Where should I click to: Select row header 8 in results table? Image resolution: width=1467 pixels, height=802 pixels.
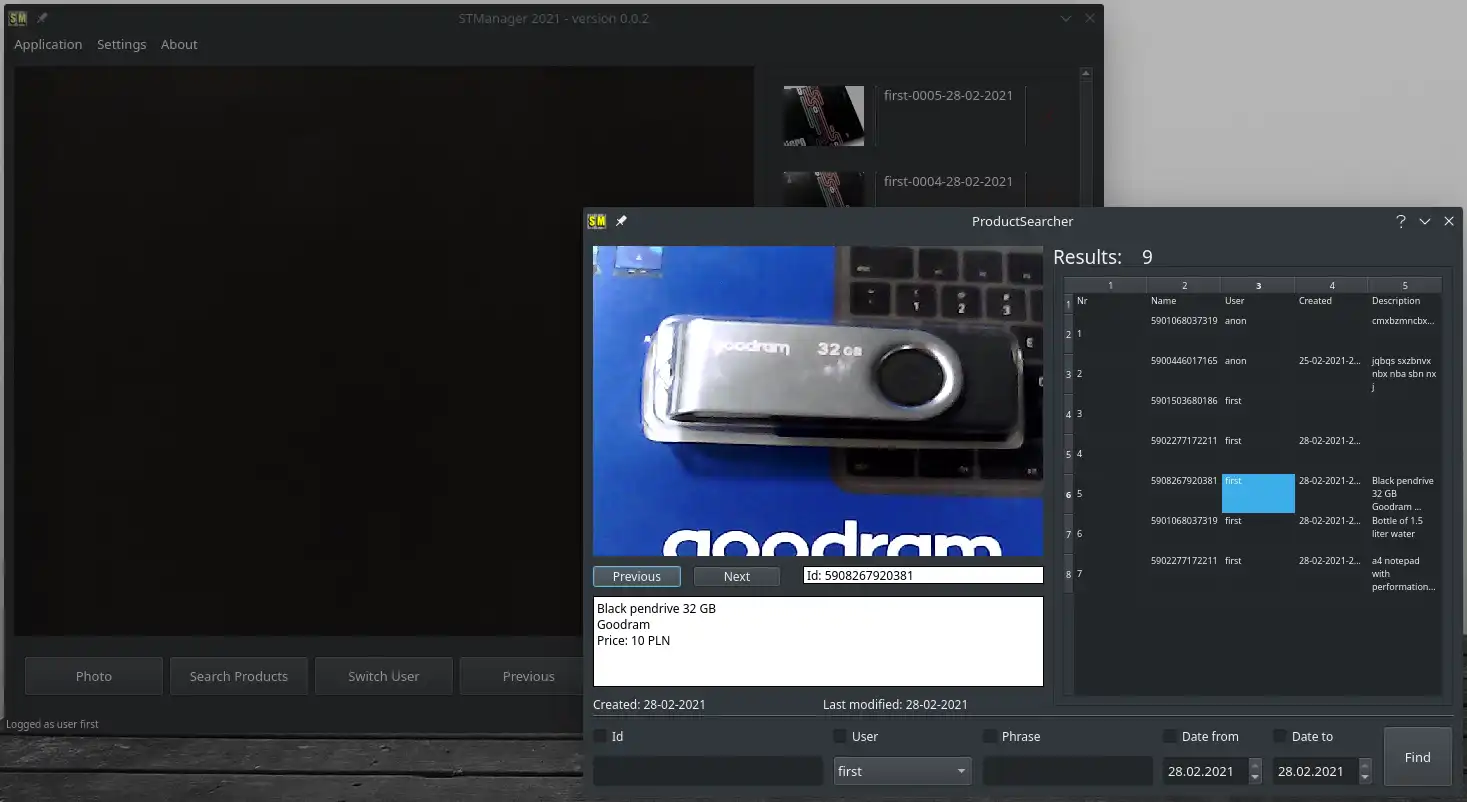pyautogui.click(x=1068, y=574)
